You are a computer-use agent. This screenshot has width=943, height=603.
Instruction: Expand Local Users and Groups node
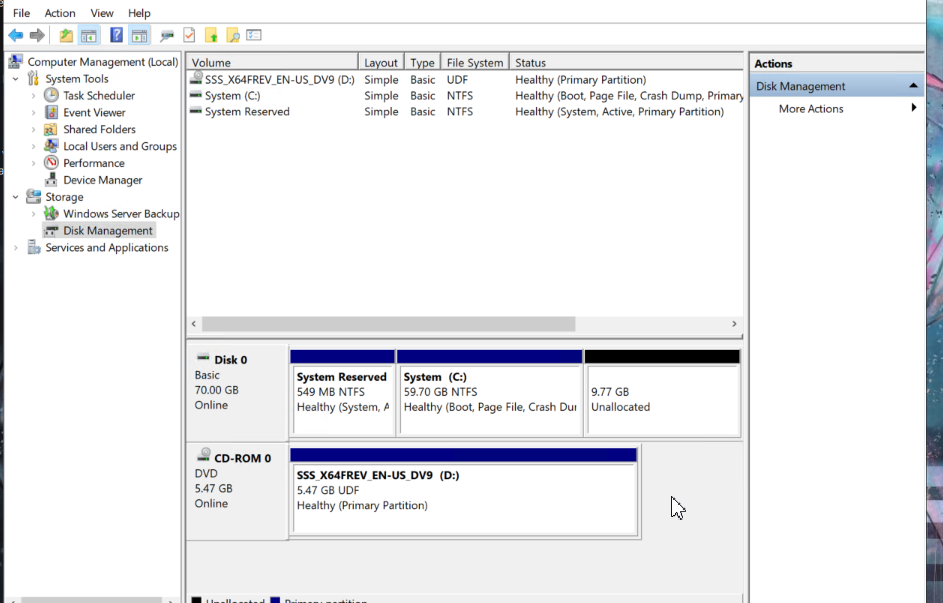coord(34,146)
